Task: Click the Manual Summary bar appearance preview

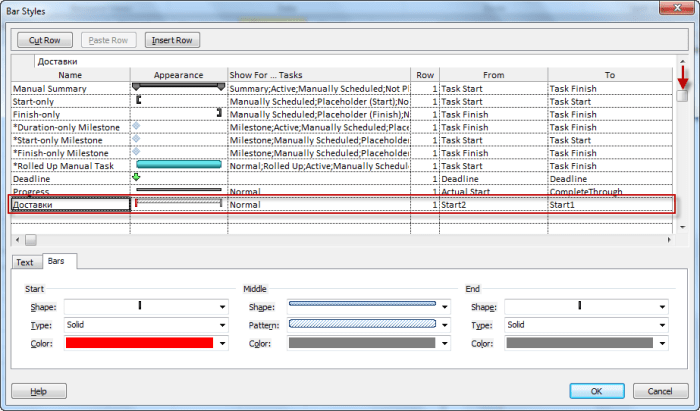Action: coord(178,88)
